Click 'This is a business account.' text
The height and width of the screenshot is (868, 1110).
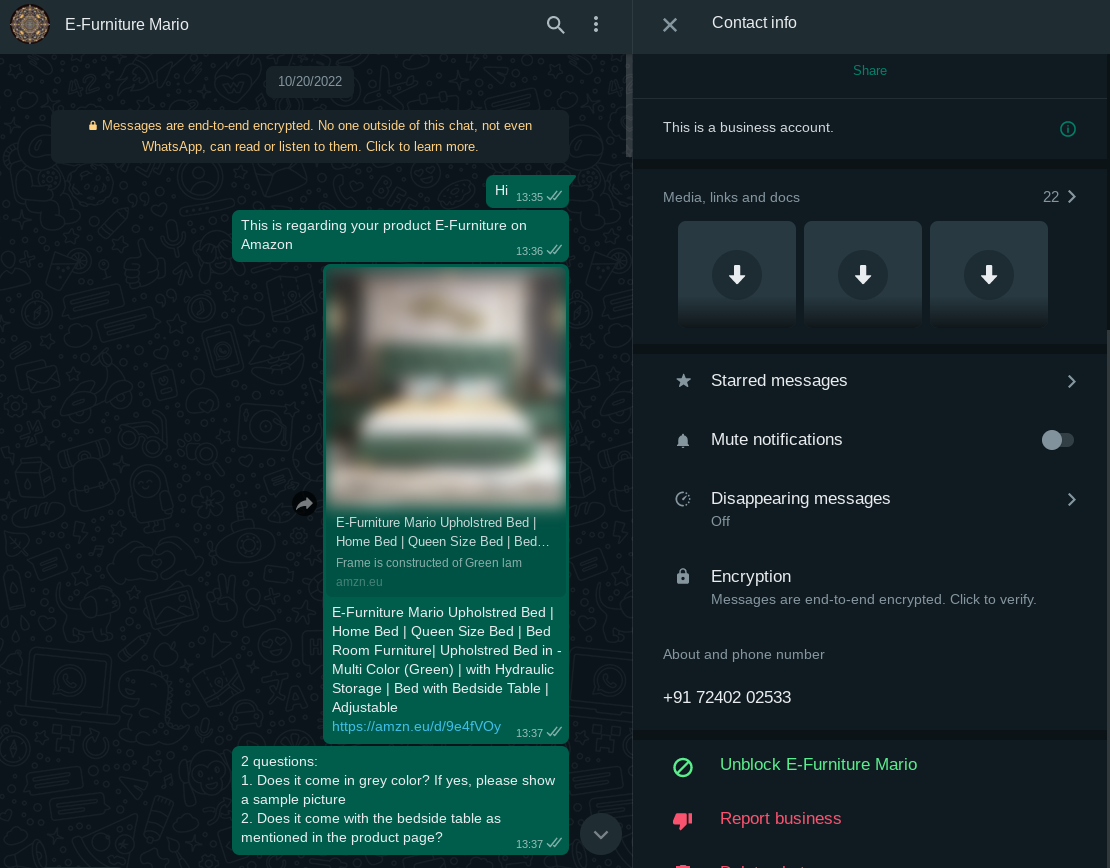(x=748, y=128)
